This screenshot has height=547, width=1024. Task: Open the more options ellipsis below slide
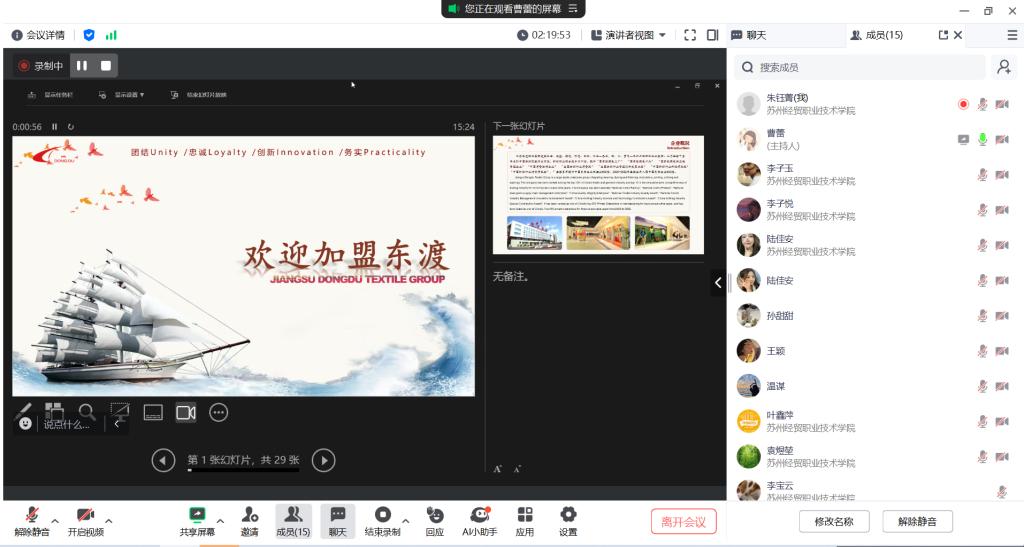point(219,413)
